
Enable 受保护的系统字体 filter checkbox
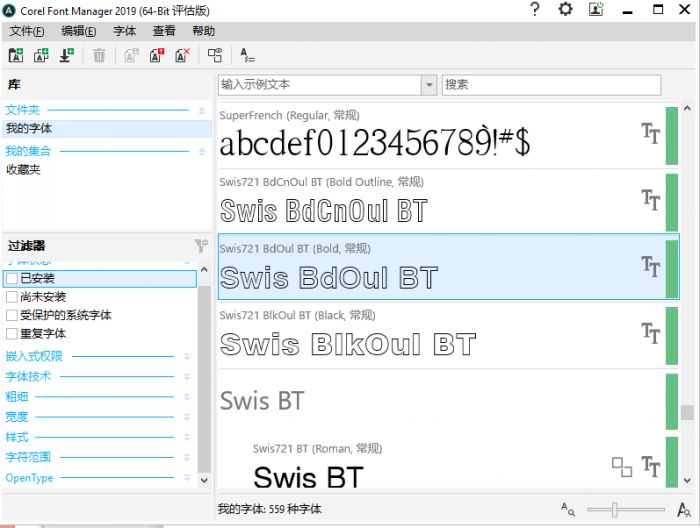12,315
